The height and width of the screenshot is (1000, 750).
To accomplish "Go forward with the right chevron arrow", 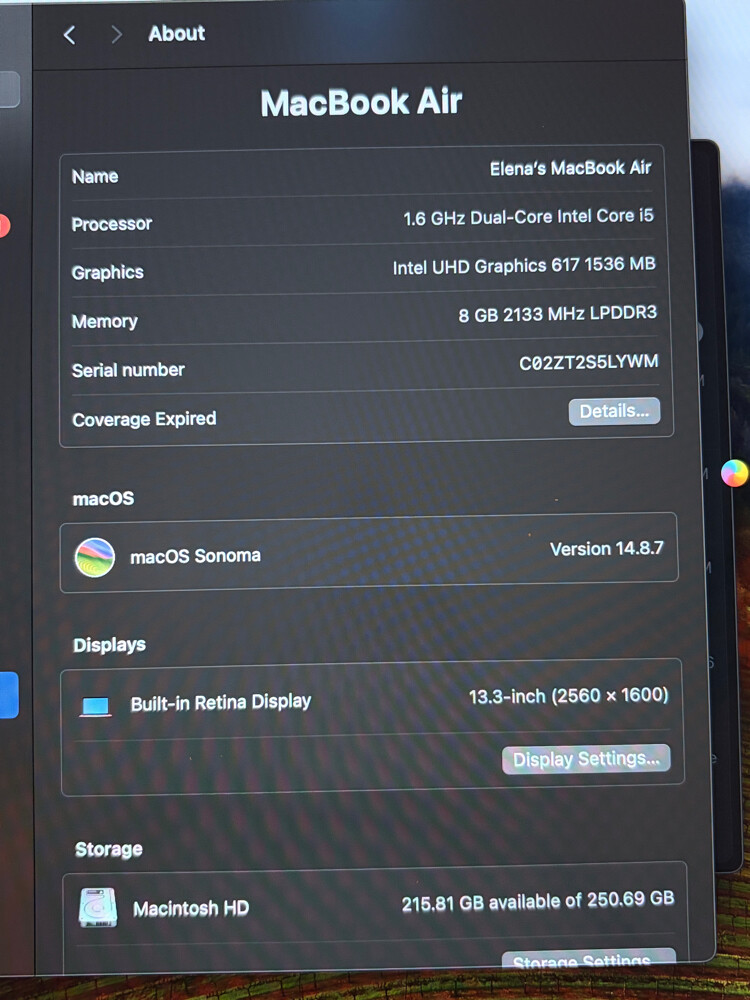I will (116, 34).
